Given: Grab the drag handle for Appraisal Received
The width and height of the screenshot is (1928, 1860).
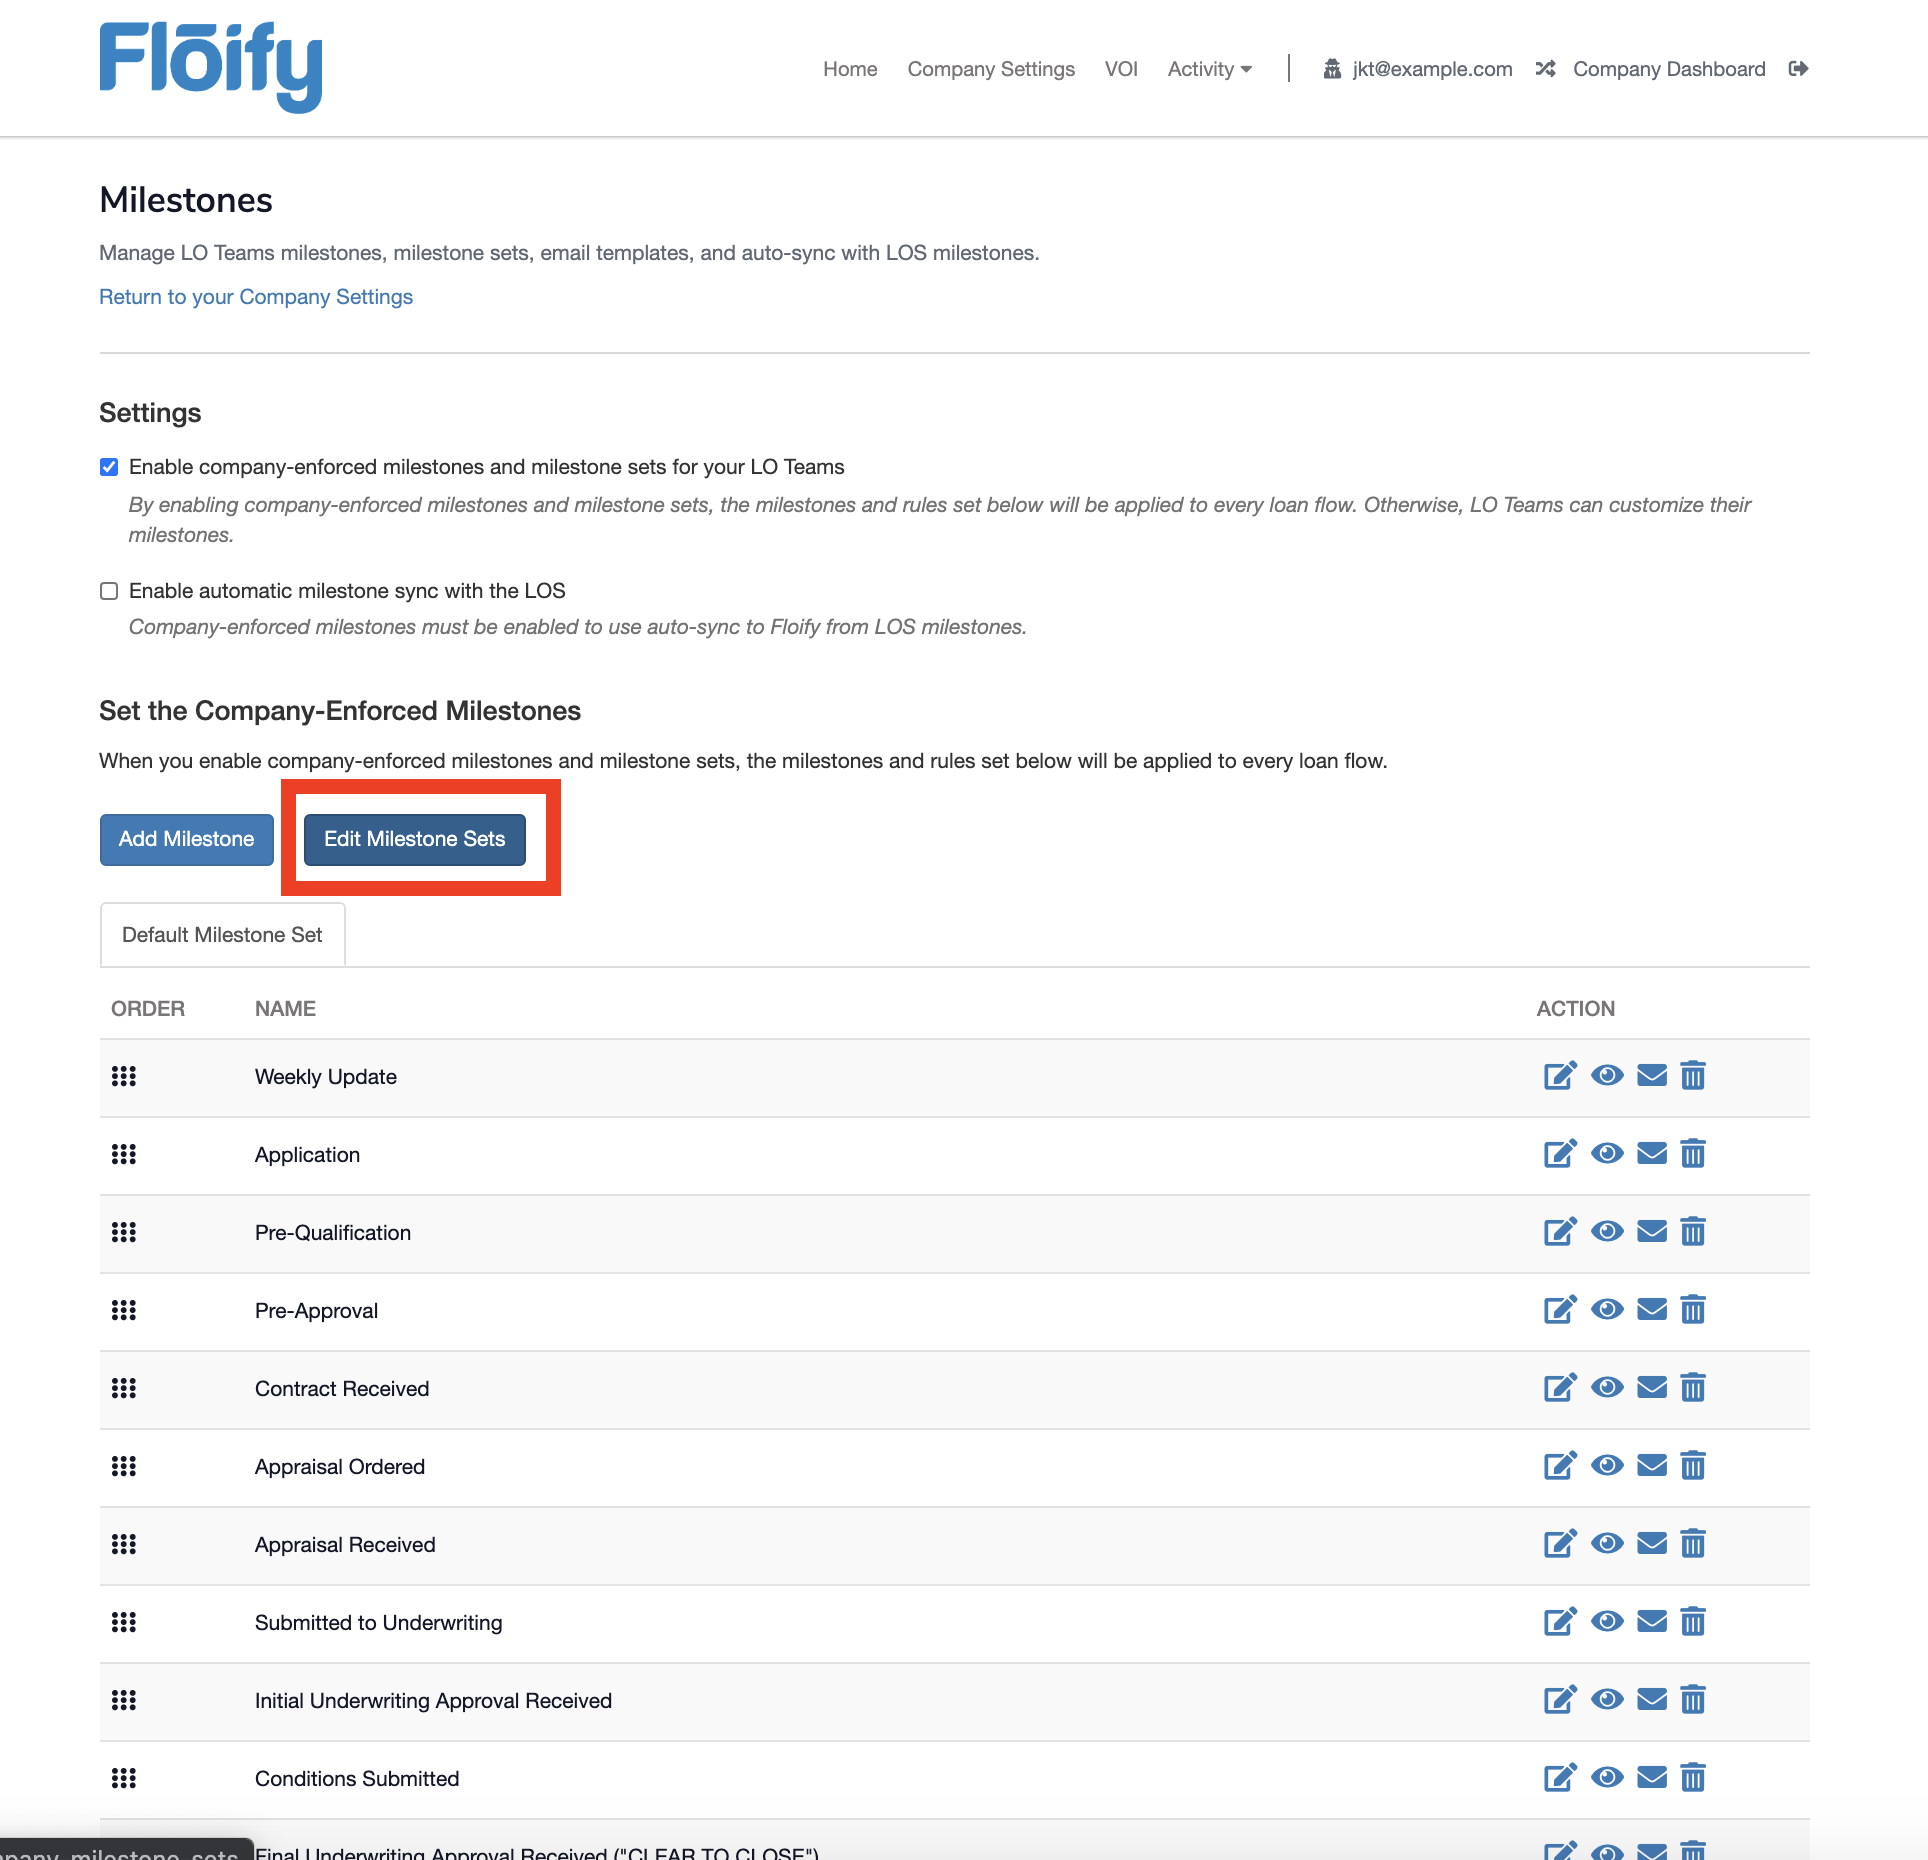Looking at the screenshot, I should click(124, 1544).
